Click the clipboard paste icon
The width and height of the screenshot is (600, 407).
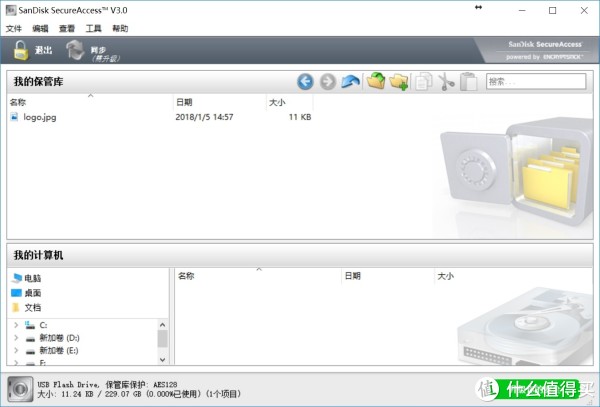468,81
